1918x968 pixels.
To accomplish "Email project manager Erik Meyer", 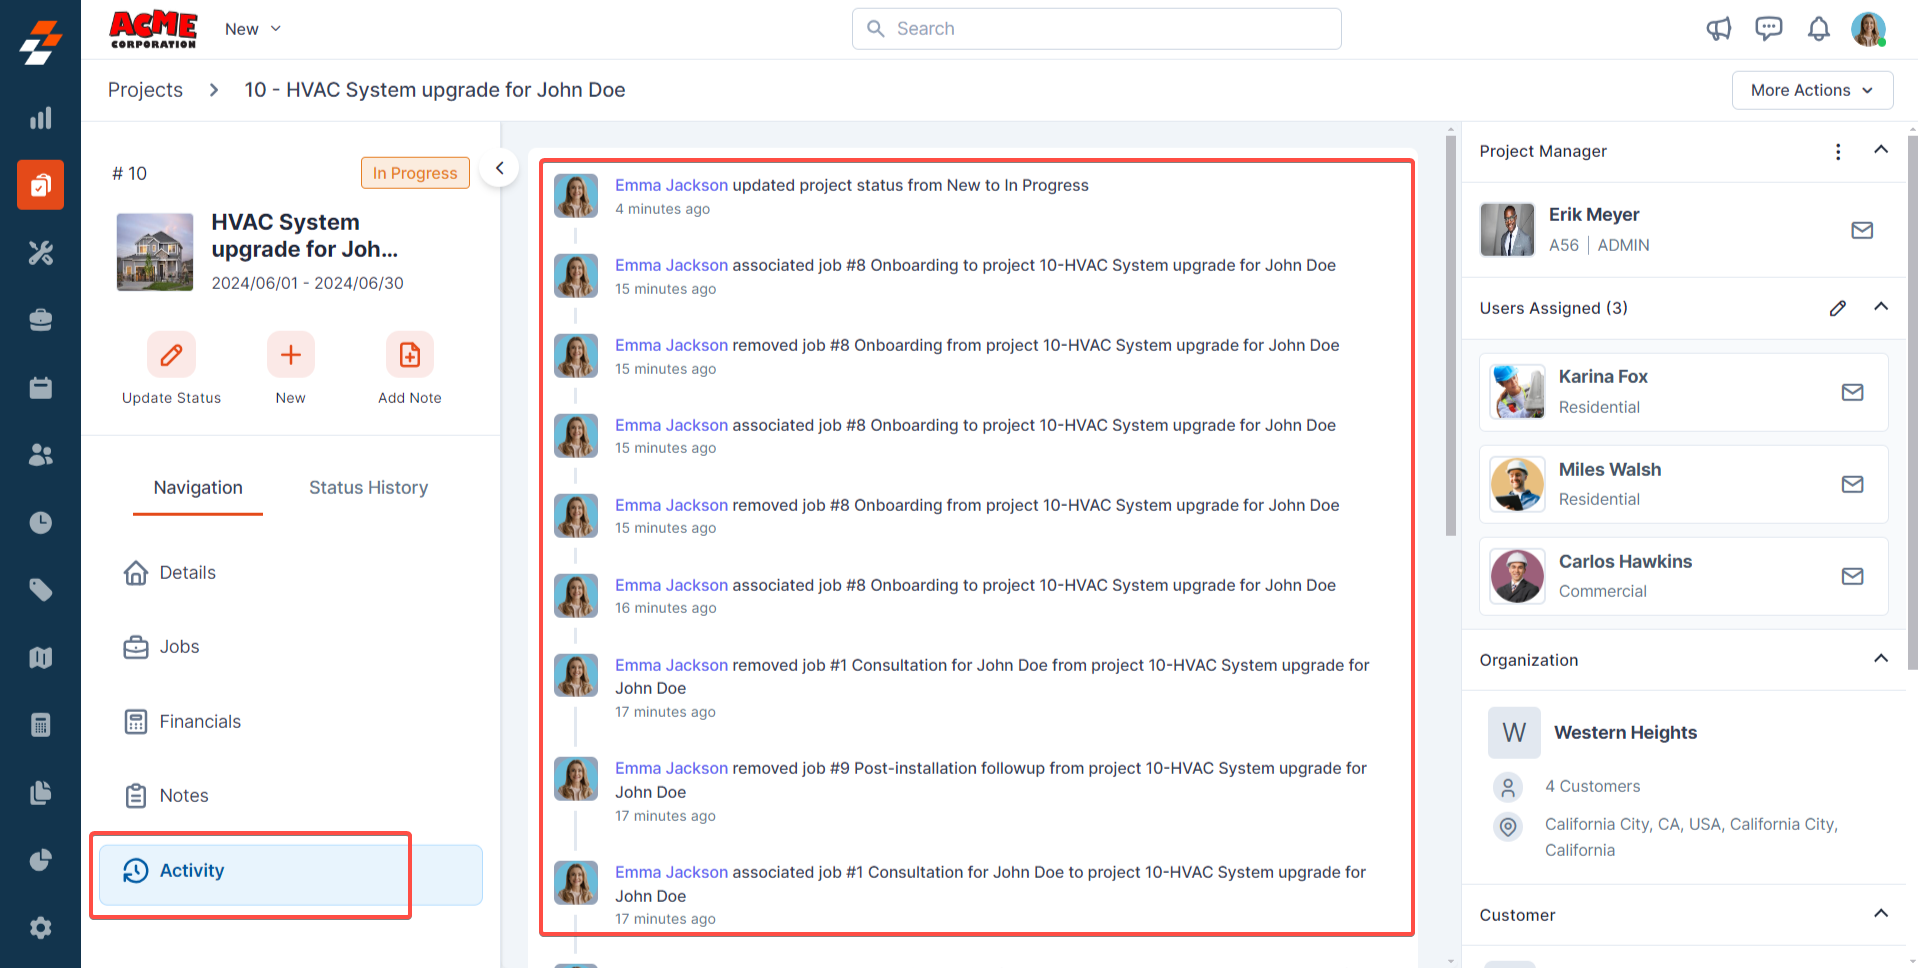I will pos(1862,230).
